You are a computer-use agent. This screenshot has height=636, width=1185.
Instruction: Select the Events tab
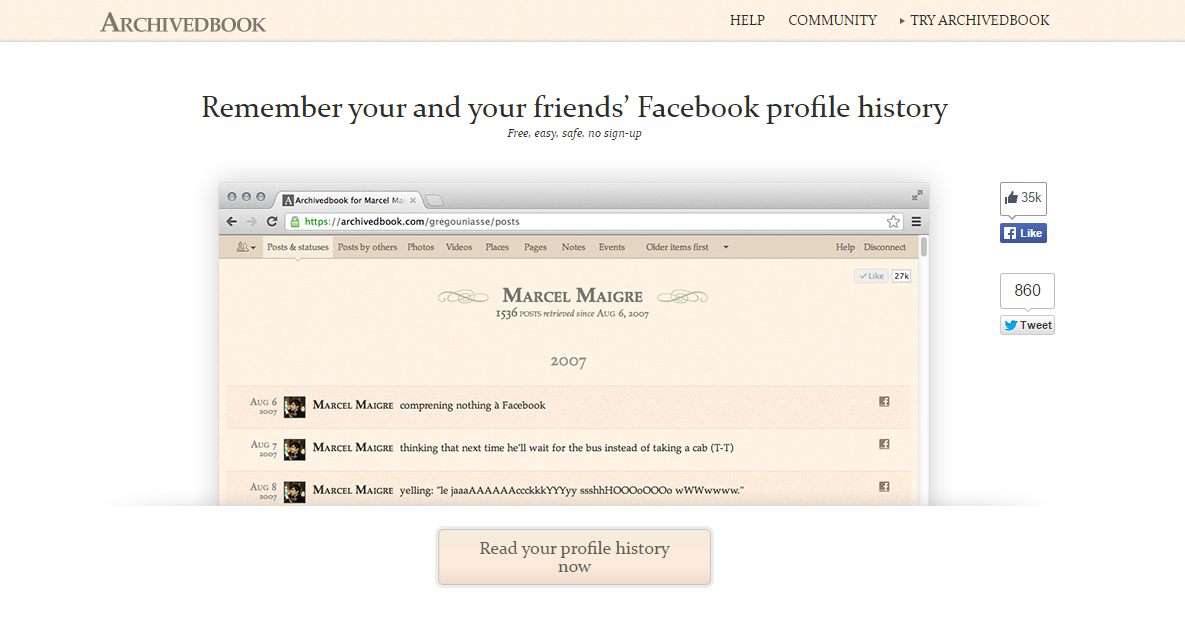click(611, 247)
